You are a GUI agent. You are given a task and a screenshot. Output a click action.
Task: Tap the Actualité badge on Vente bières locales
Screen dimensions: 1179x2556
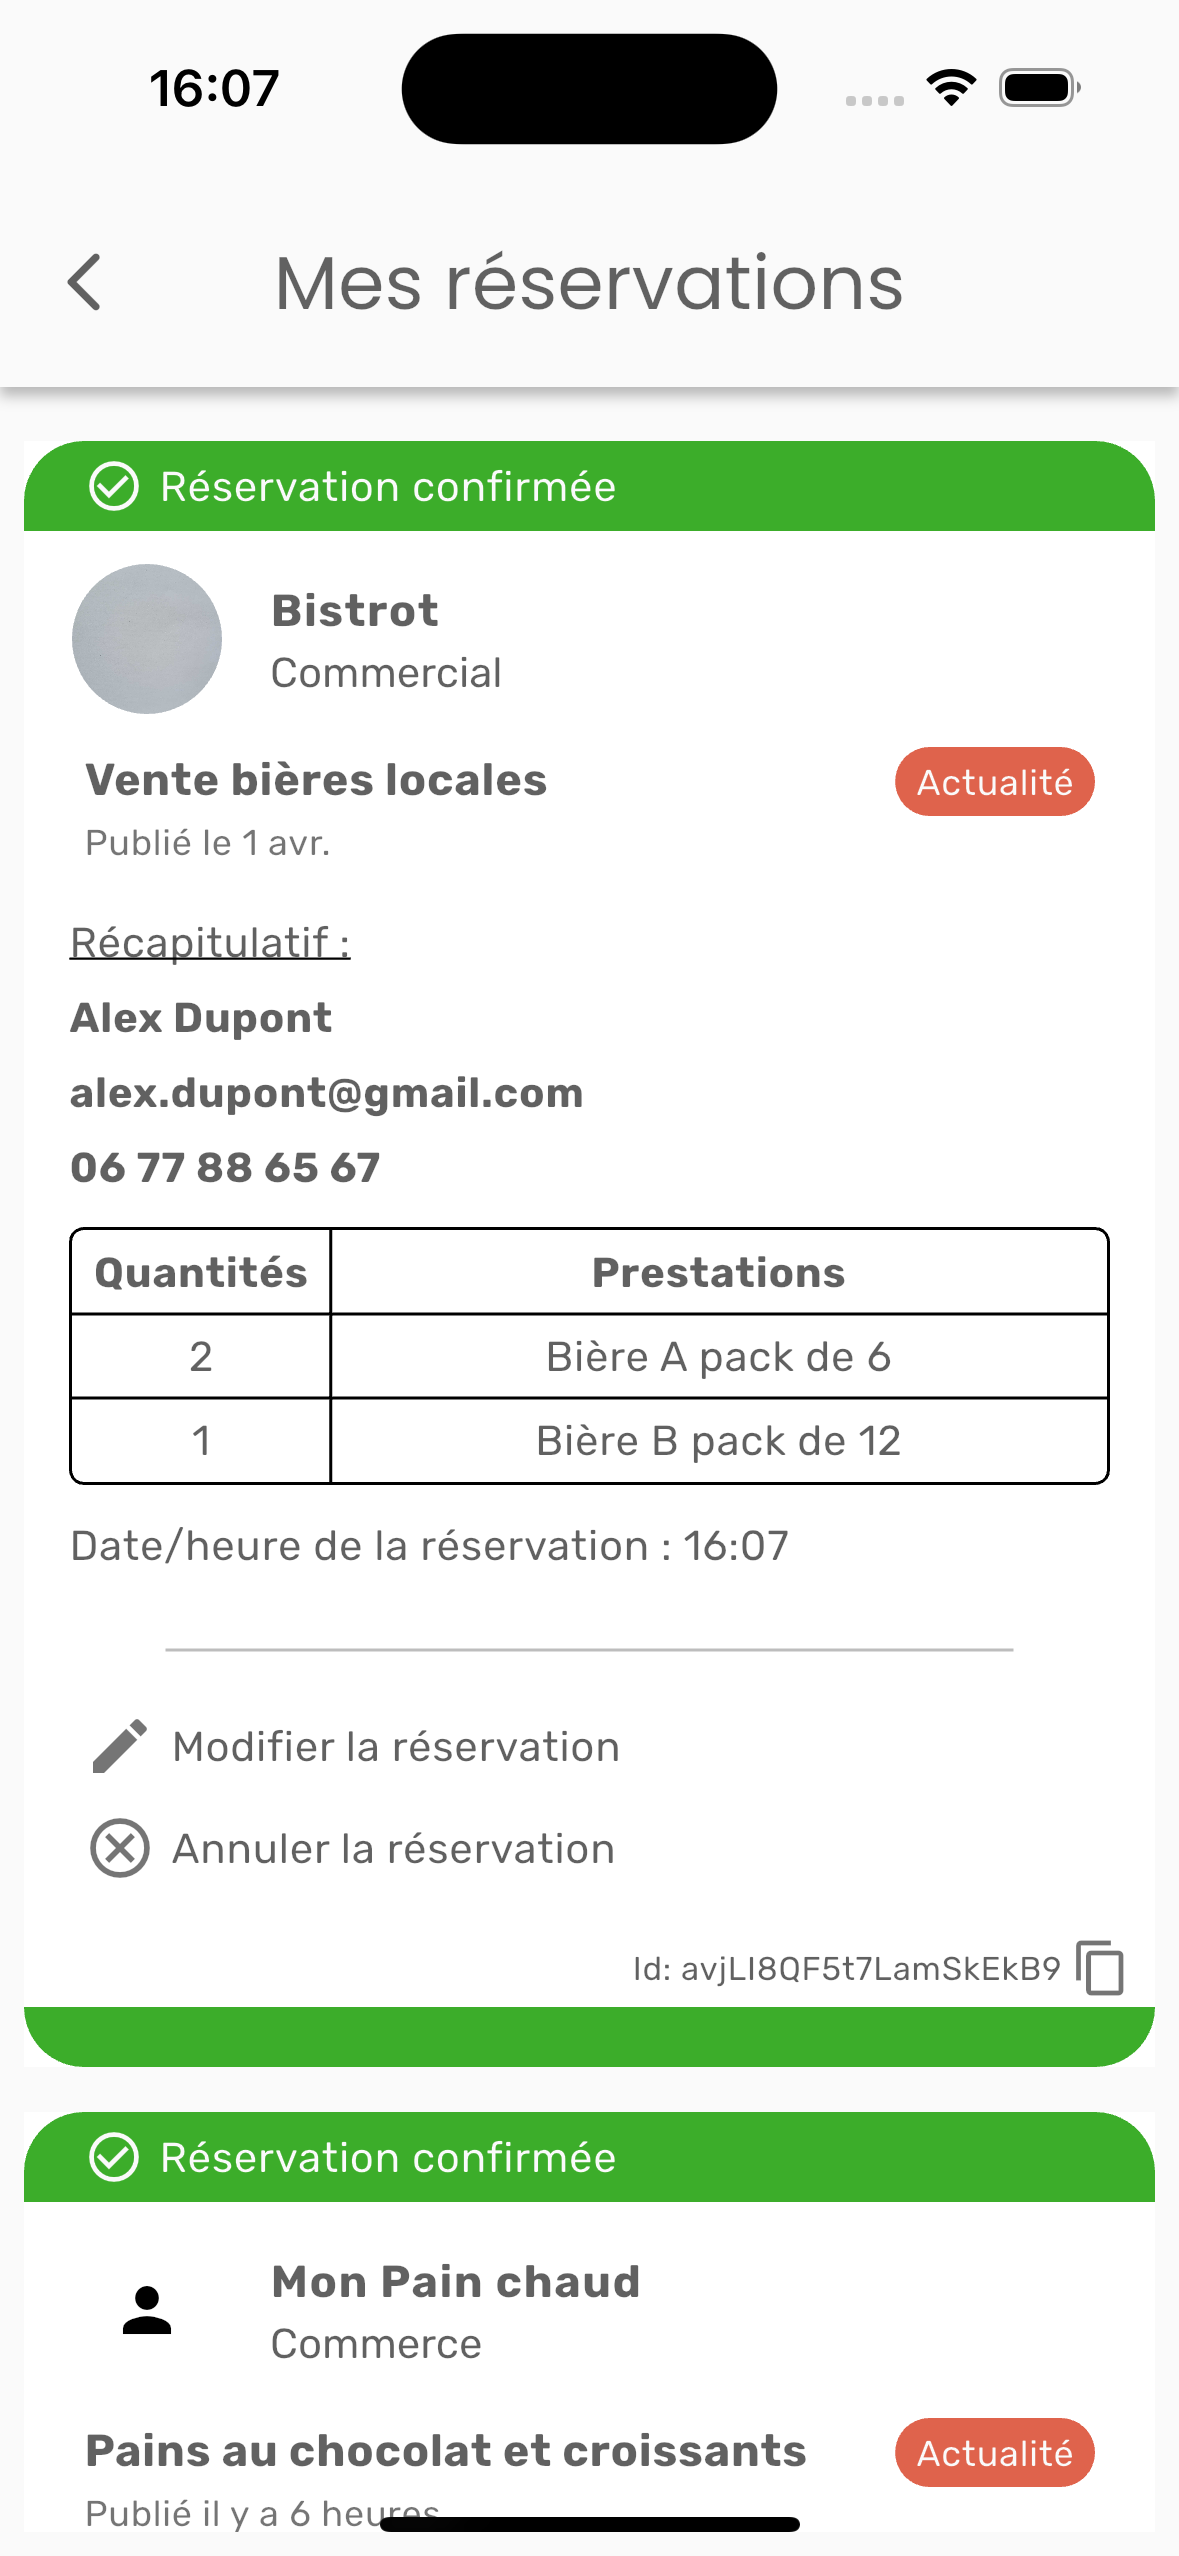coord(994,782)
